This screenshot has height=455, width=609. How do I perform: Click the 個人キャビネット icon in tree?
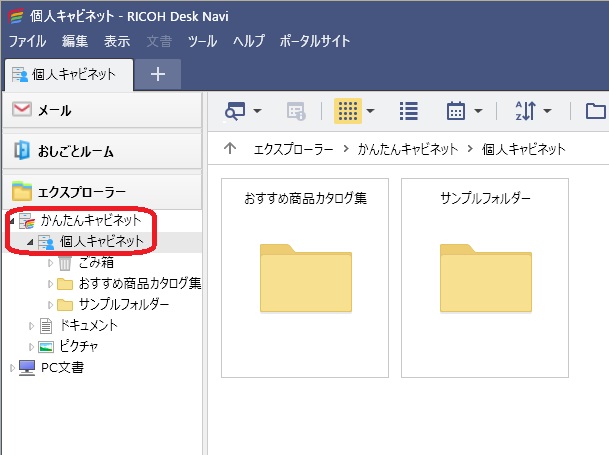tap(46, 242)
